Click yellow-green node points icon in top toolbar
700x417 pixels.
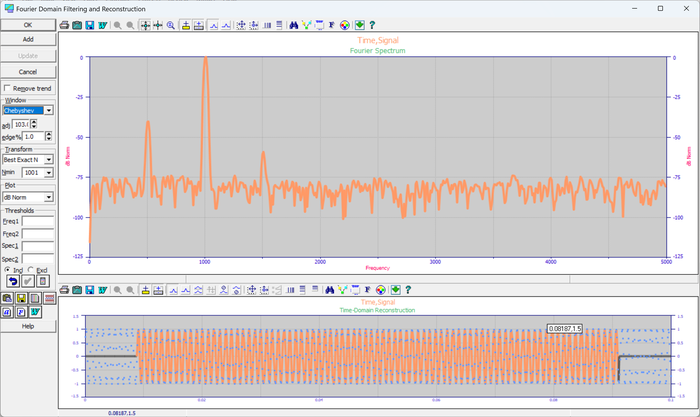(x=306, y=25)
